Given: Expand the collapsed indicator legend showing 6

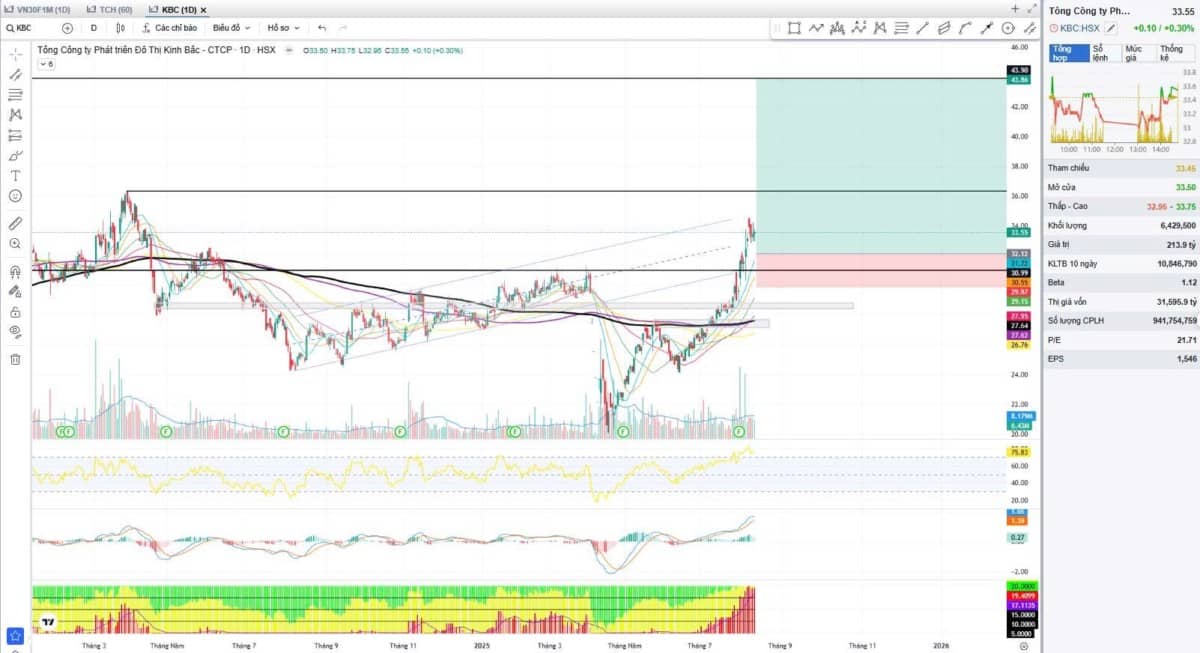Looking at the screenshot, I should (x=46, y=64).
